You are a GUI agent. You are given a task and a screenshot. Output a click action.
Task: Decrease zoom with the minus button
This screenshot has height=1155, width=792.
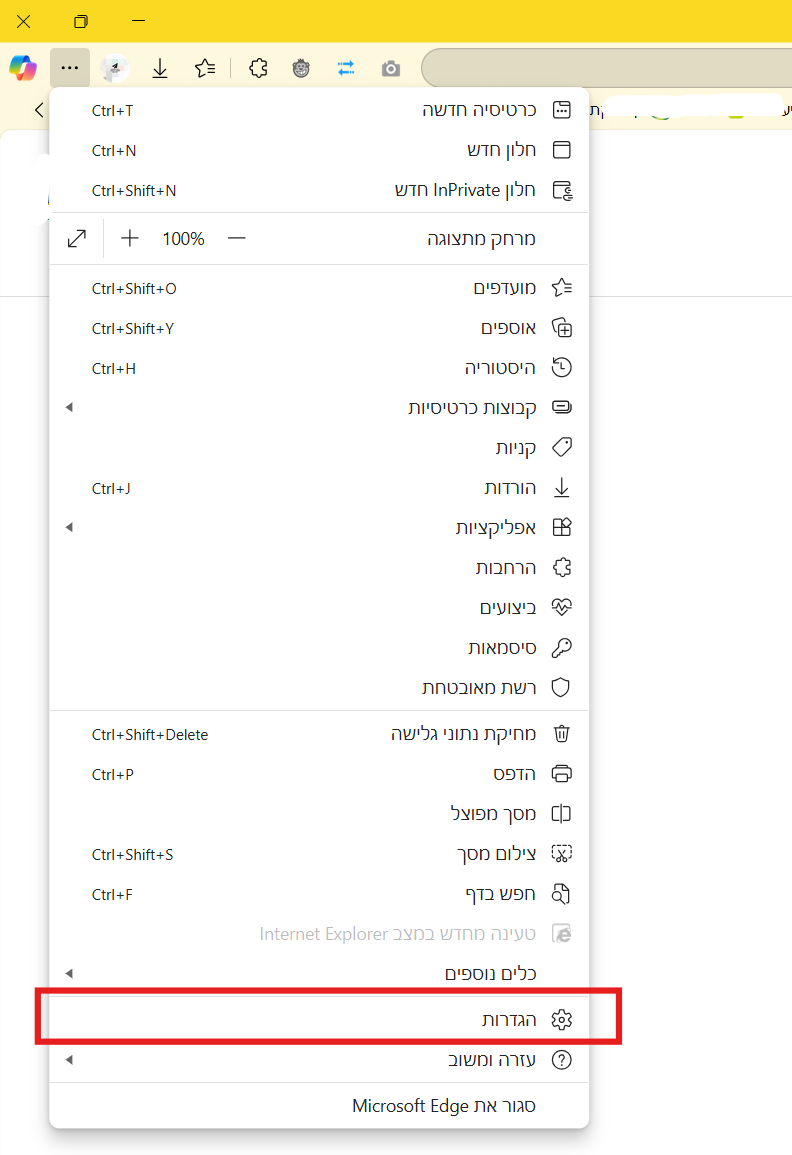point(236,239)
